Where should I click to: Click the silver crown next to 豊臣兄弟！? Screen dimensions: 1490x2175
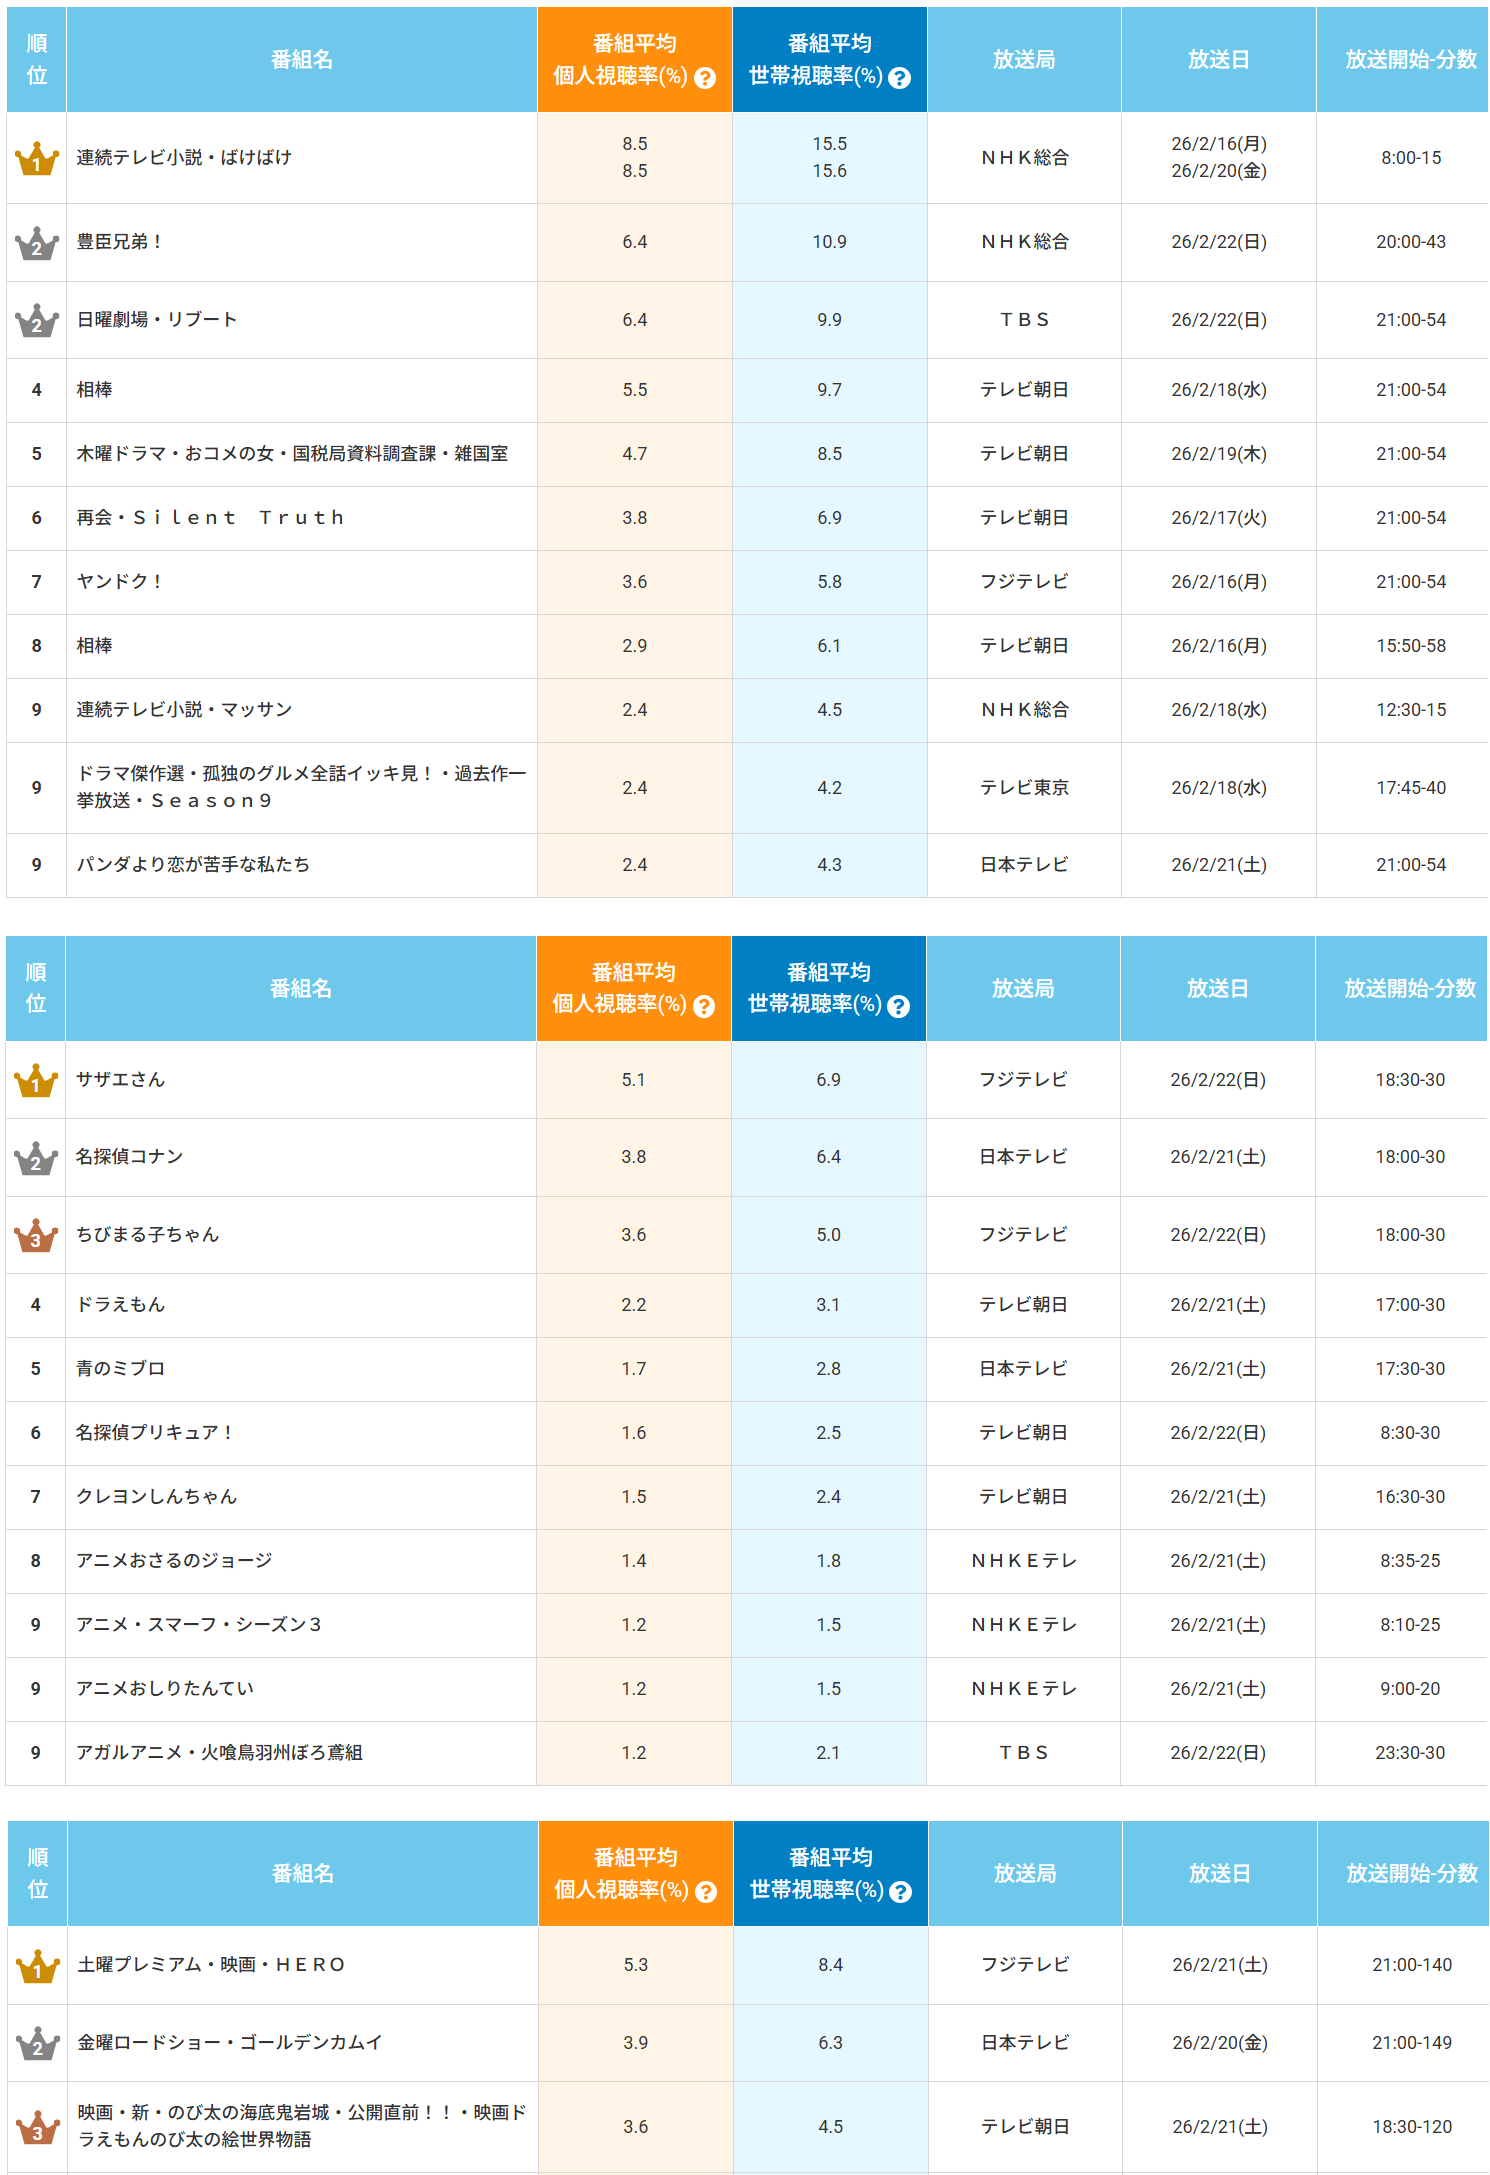pyautogui.click(x=37, y=243)
